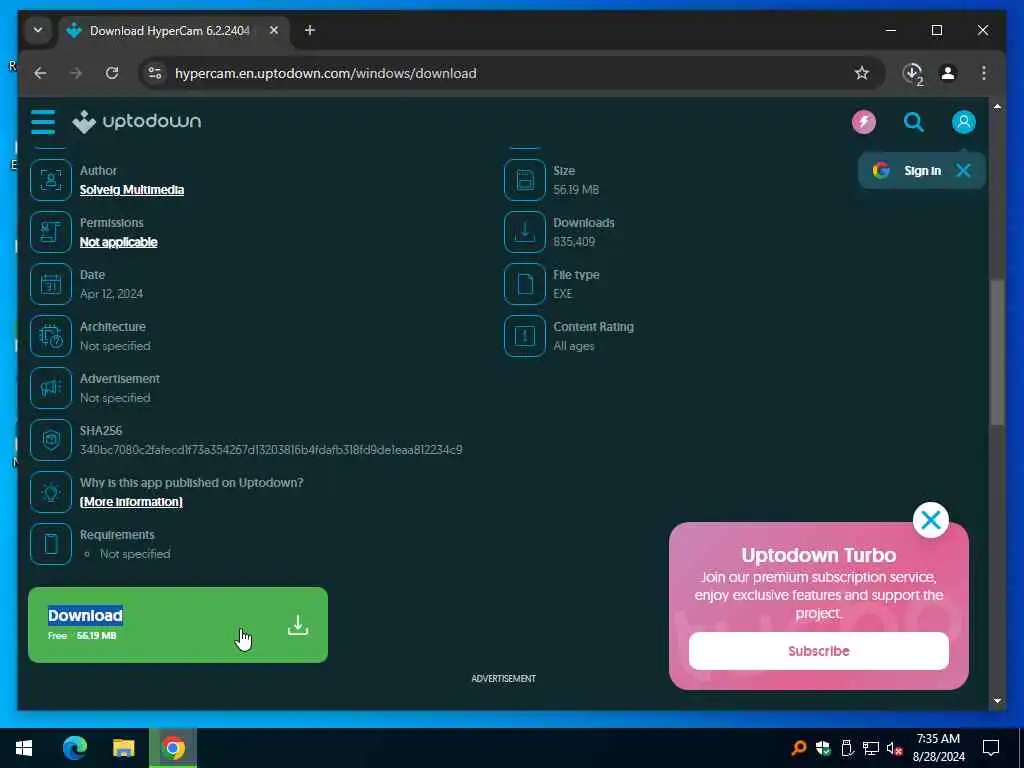Viewport: 1024px width, 768px height.
Task: Click the page scrollbar thumb
Action: [x=997, y=353]
